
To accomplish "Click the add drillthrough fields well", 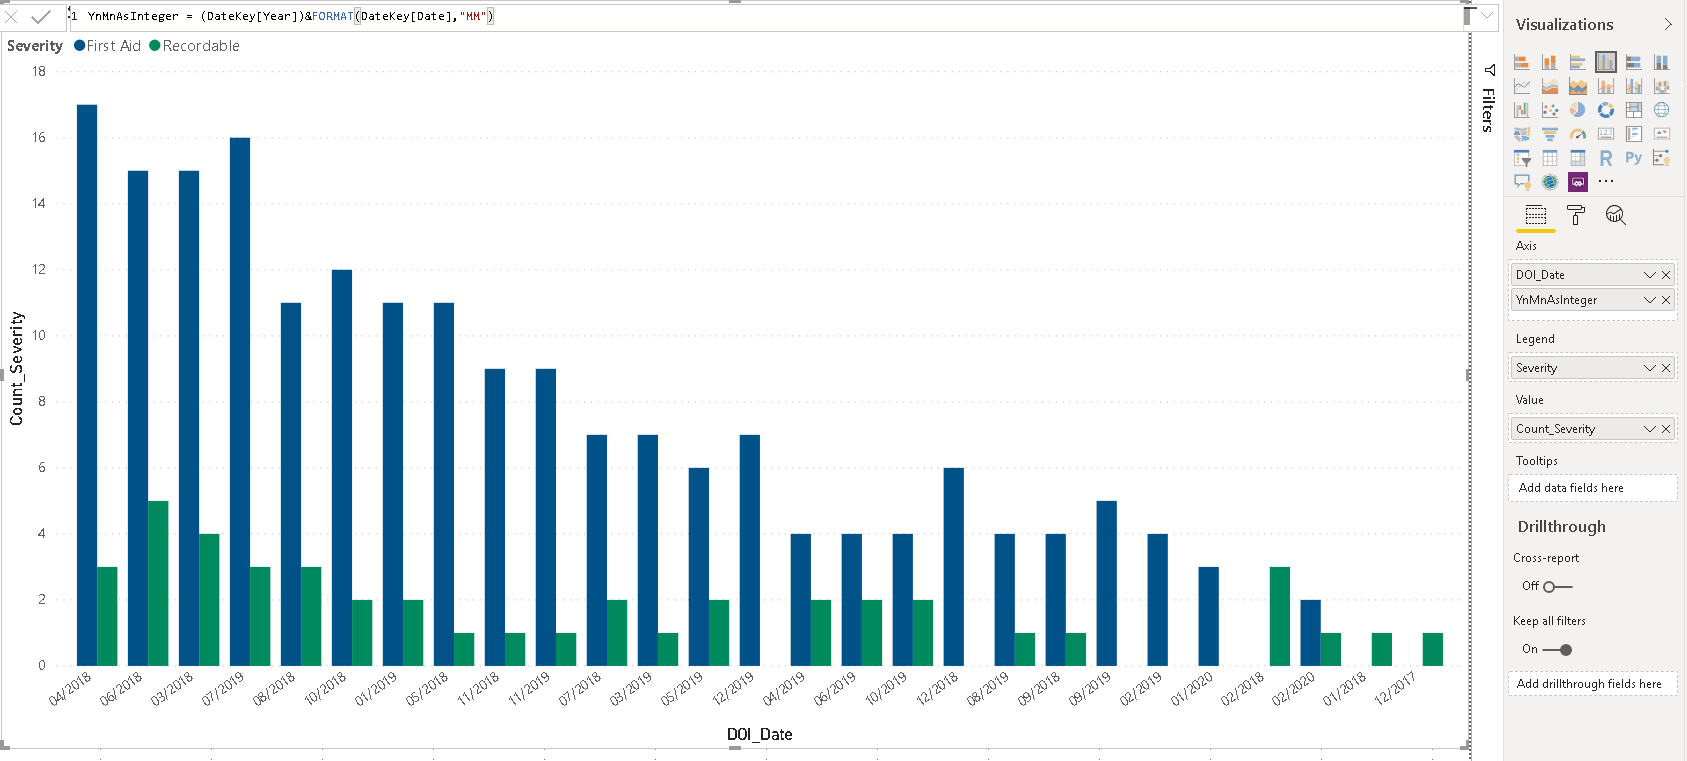I will 1592,684.
